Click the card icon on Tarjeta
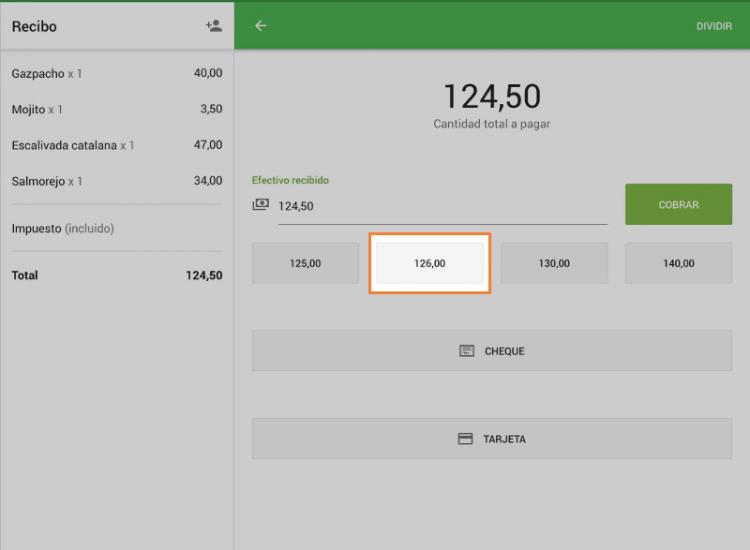This screenshot has height=550, width=750. tap(465, 439)
